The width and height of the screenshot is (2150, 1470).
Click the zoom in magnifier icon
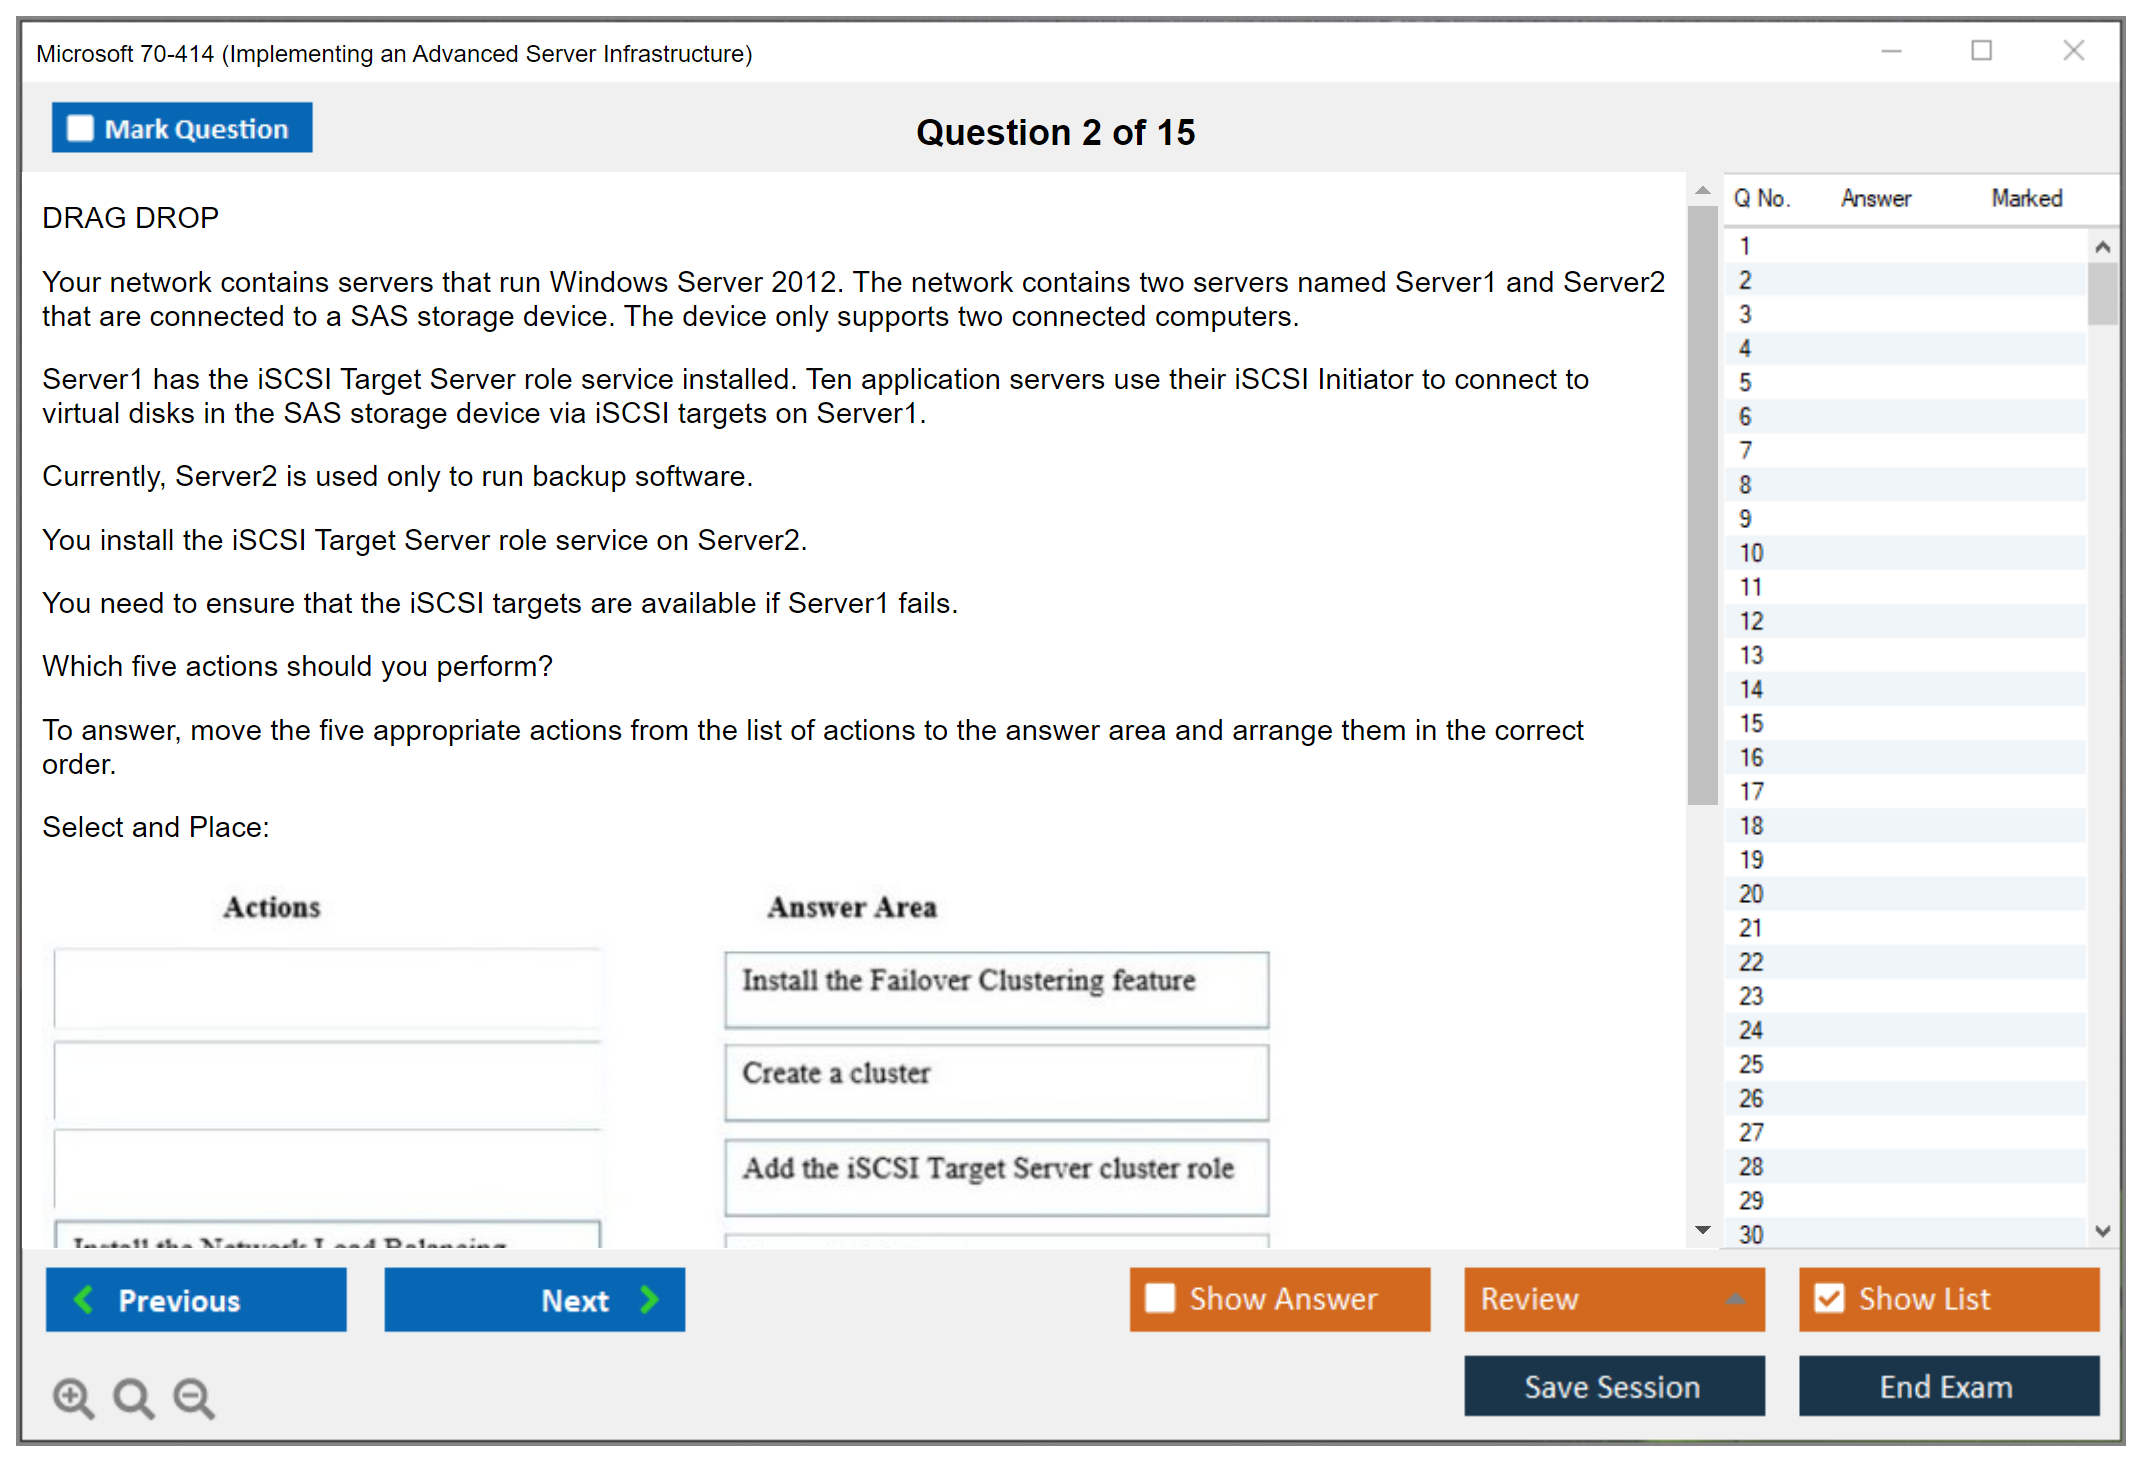tap(73, 1397)
